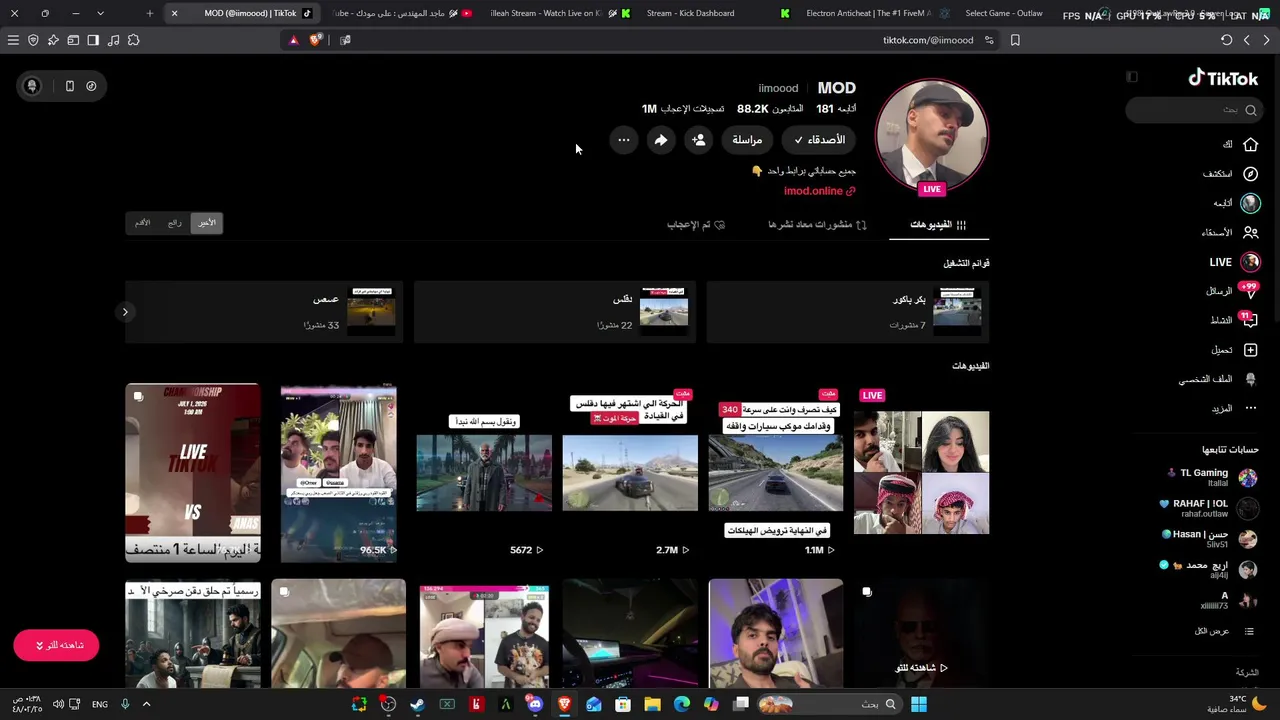Show more playlists with the chevron arrow
The height and width of the screenshot is (720, 1280).
point(125,312)
